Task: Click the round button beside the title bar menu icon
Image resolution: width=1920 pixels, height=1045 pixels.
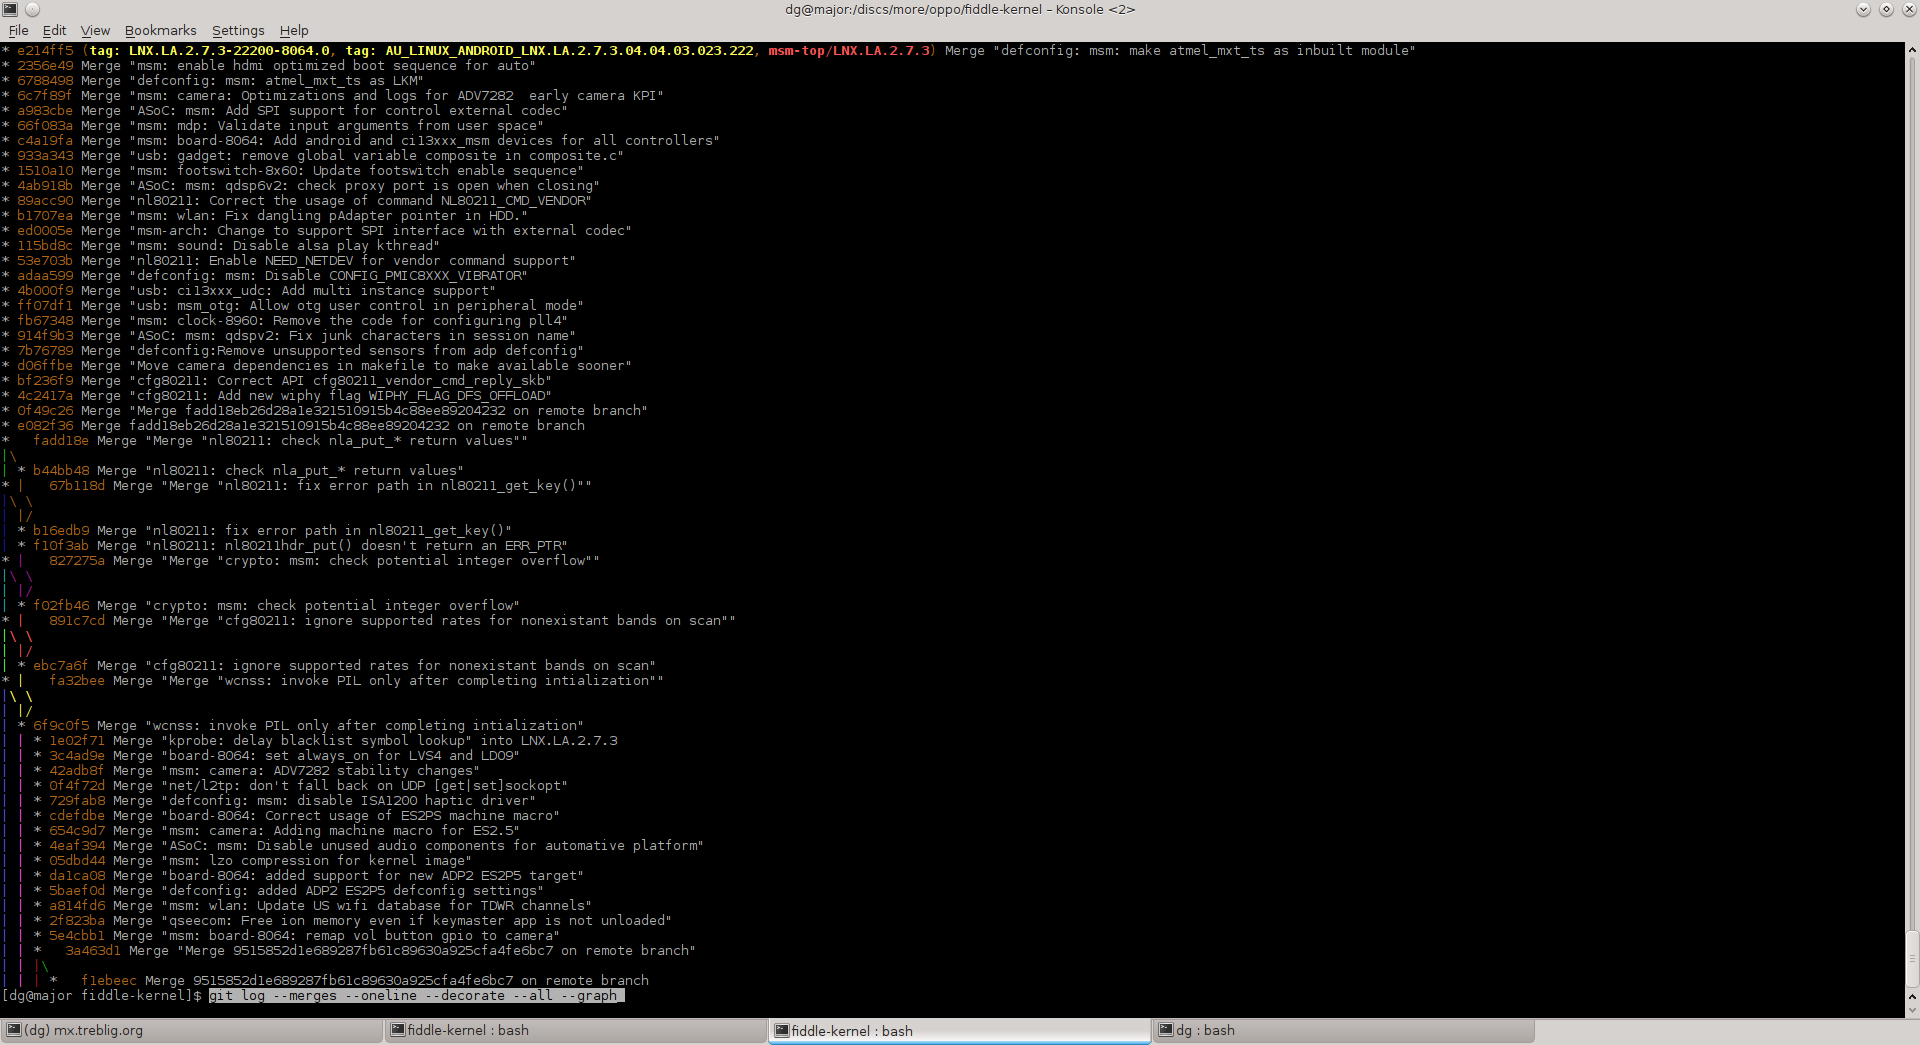Action: (32, 9)
